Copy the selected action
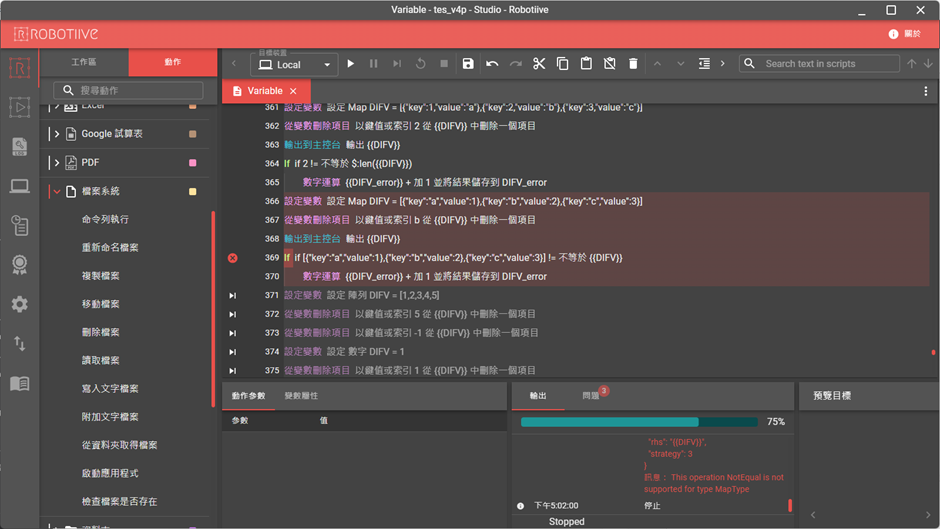Image resolution: width=940 pixels, height=529 pixels. (562, 64)
